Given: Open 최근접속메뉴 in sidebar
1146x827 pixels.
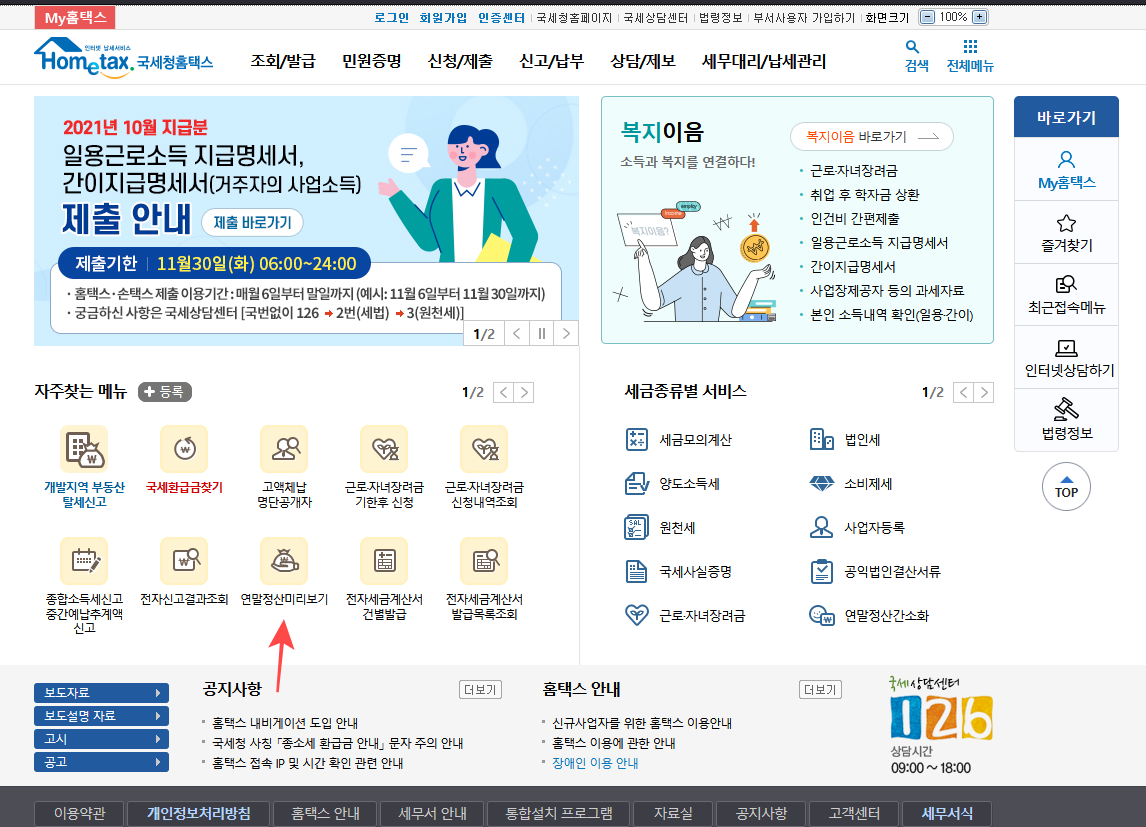Looking at the screenshot, I should [x=1066, y=295].
